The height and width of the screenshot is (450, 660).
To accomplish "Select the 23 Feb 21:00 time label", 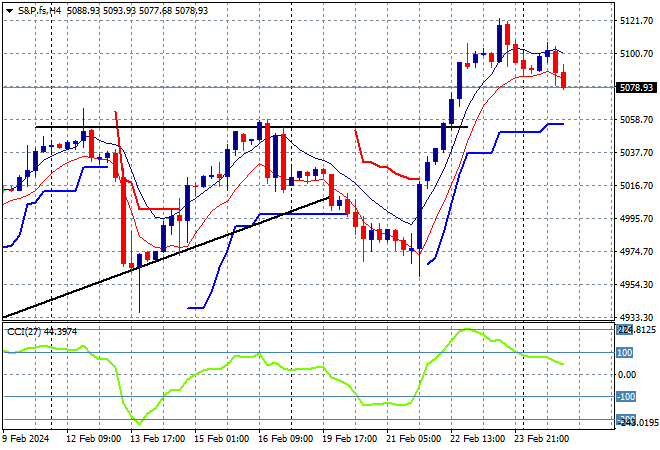I will [x=544, y=439].
